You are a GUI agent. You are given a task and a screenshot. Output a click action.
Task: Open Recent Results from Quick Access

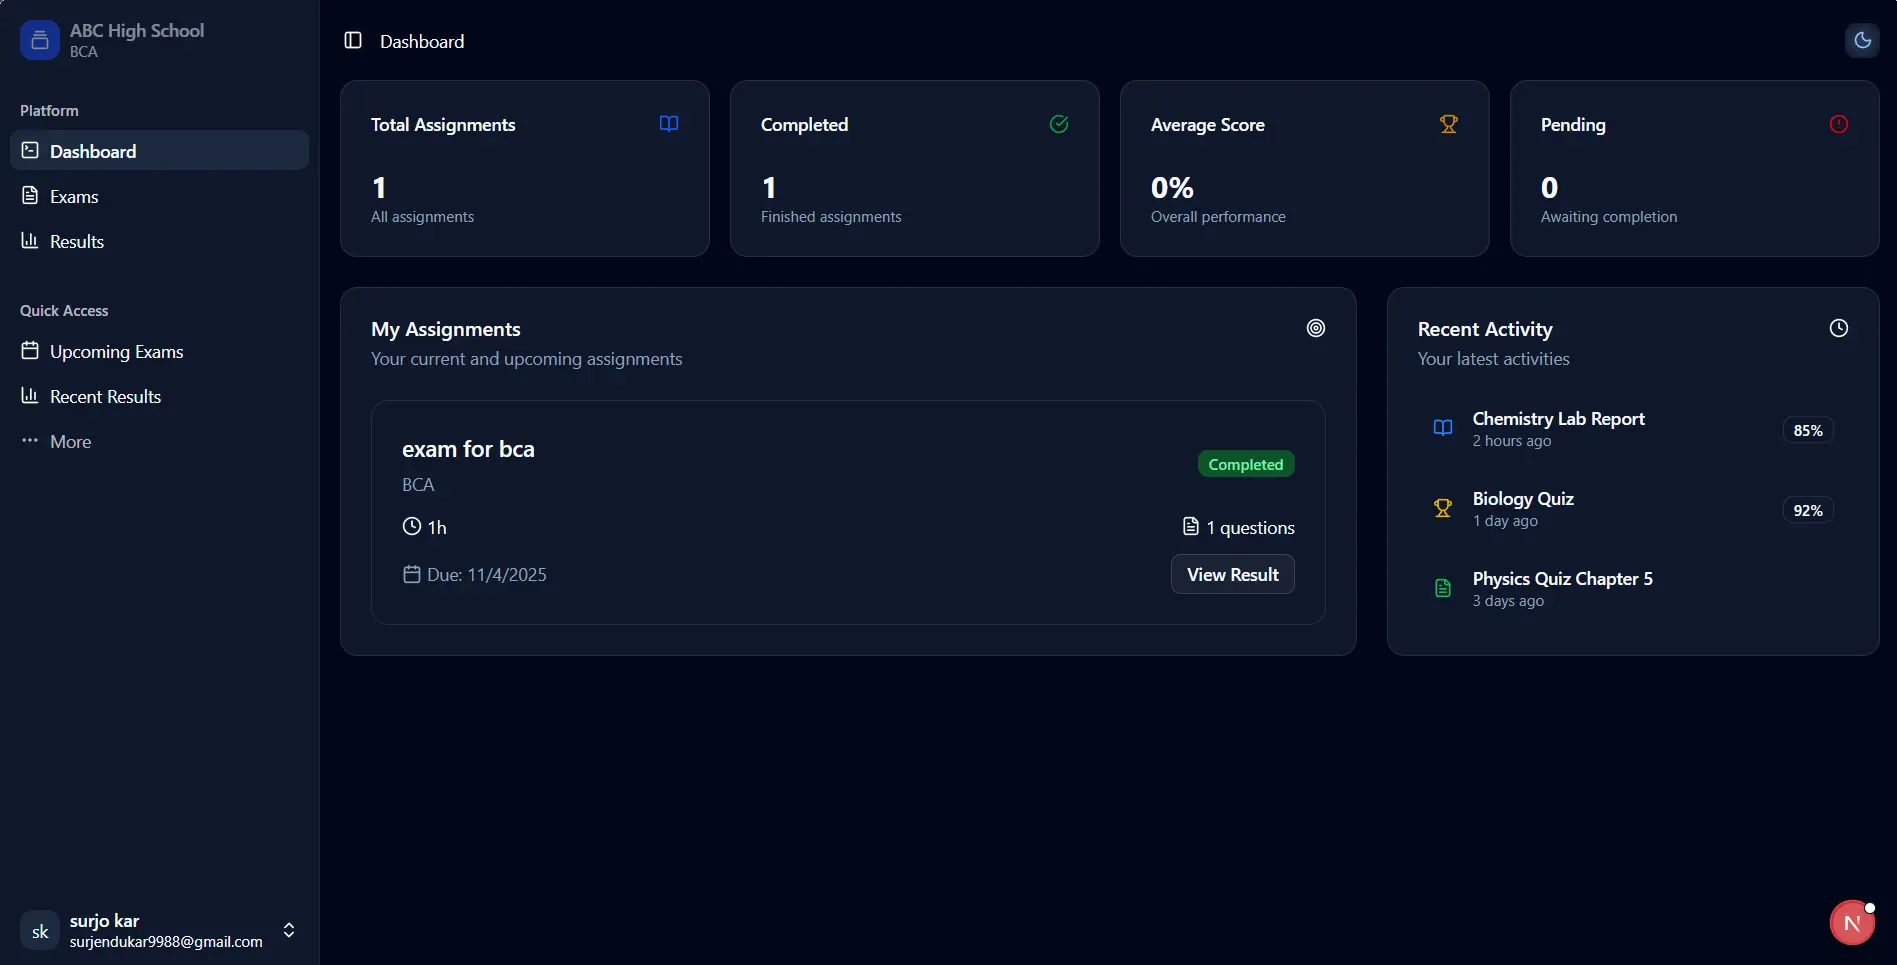click(x=105, y=396)
